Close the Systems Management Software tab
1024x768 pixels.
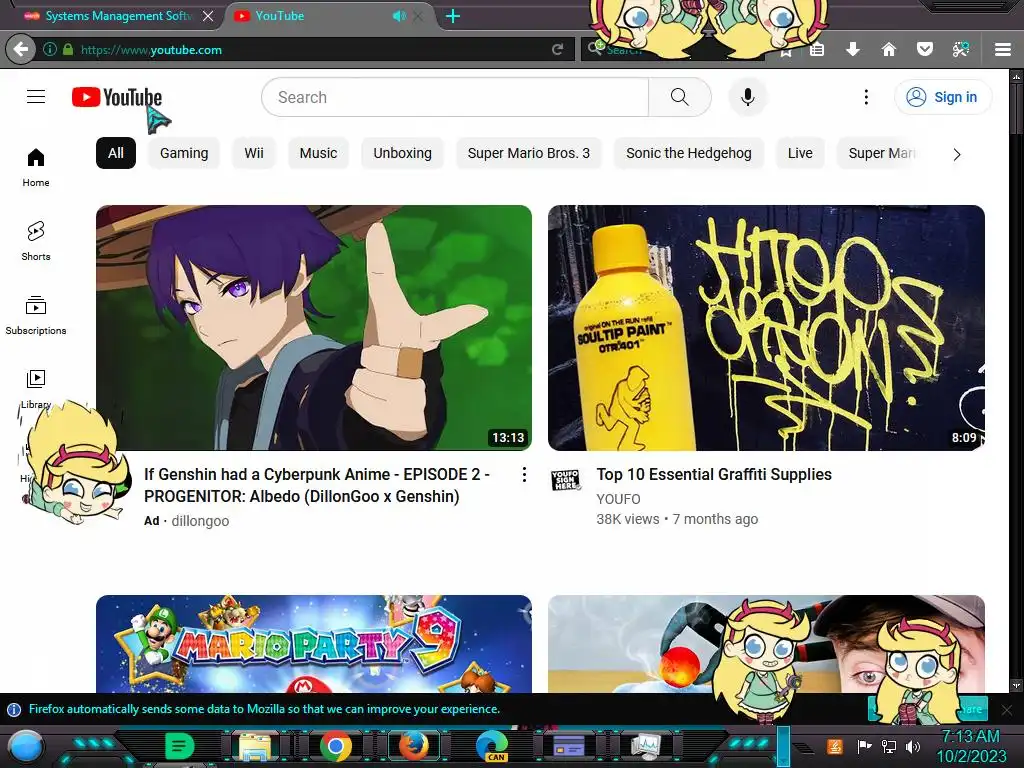coord(208,16)
